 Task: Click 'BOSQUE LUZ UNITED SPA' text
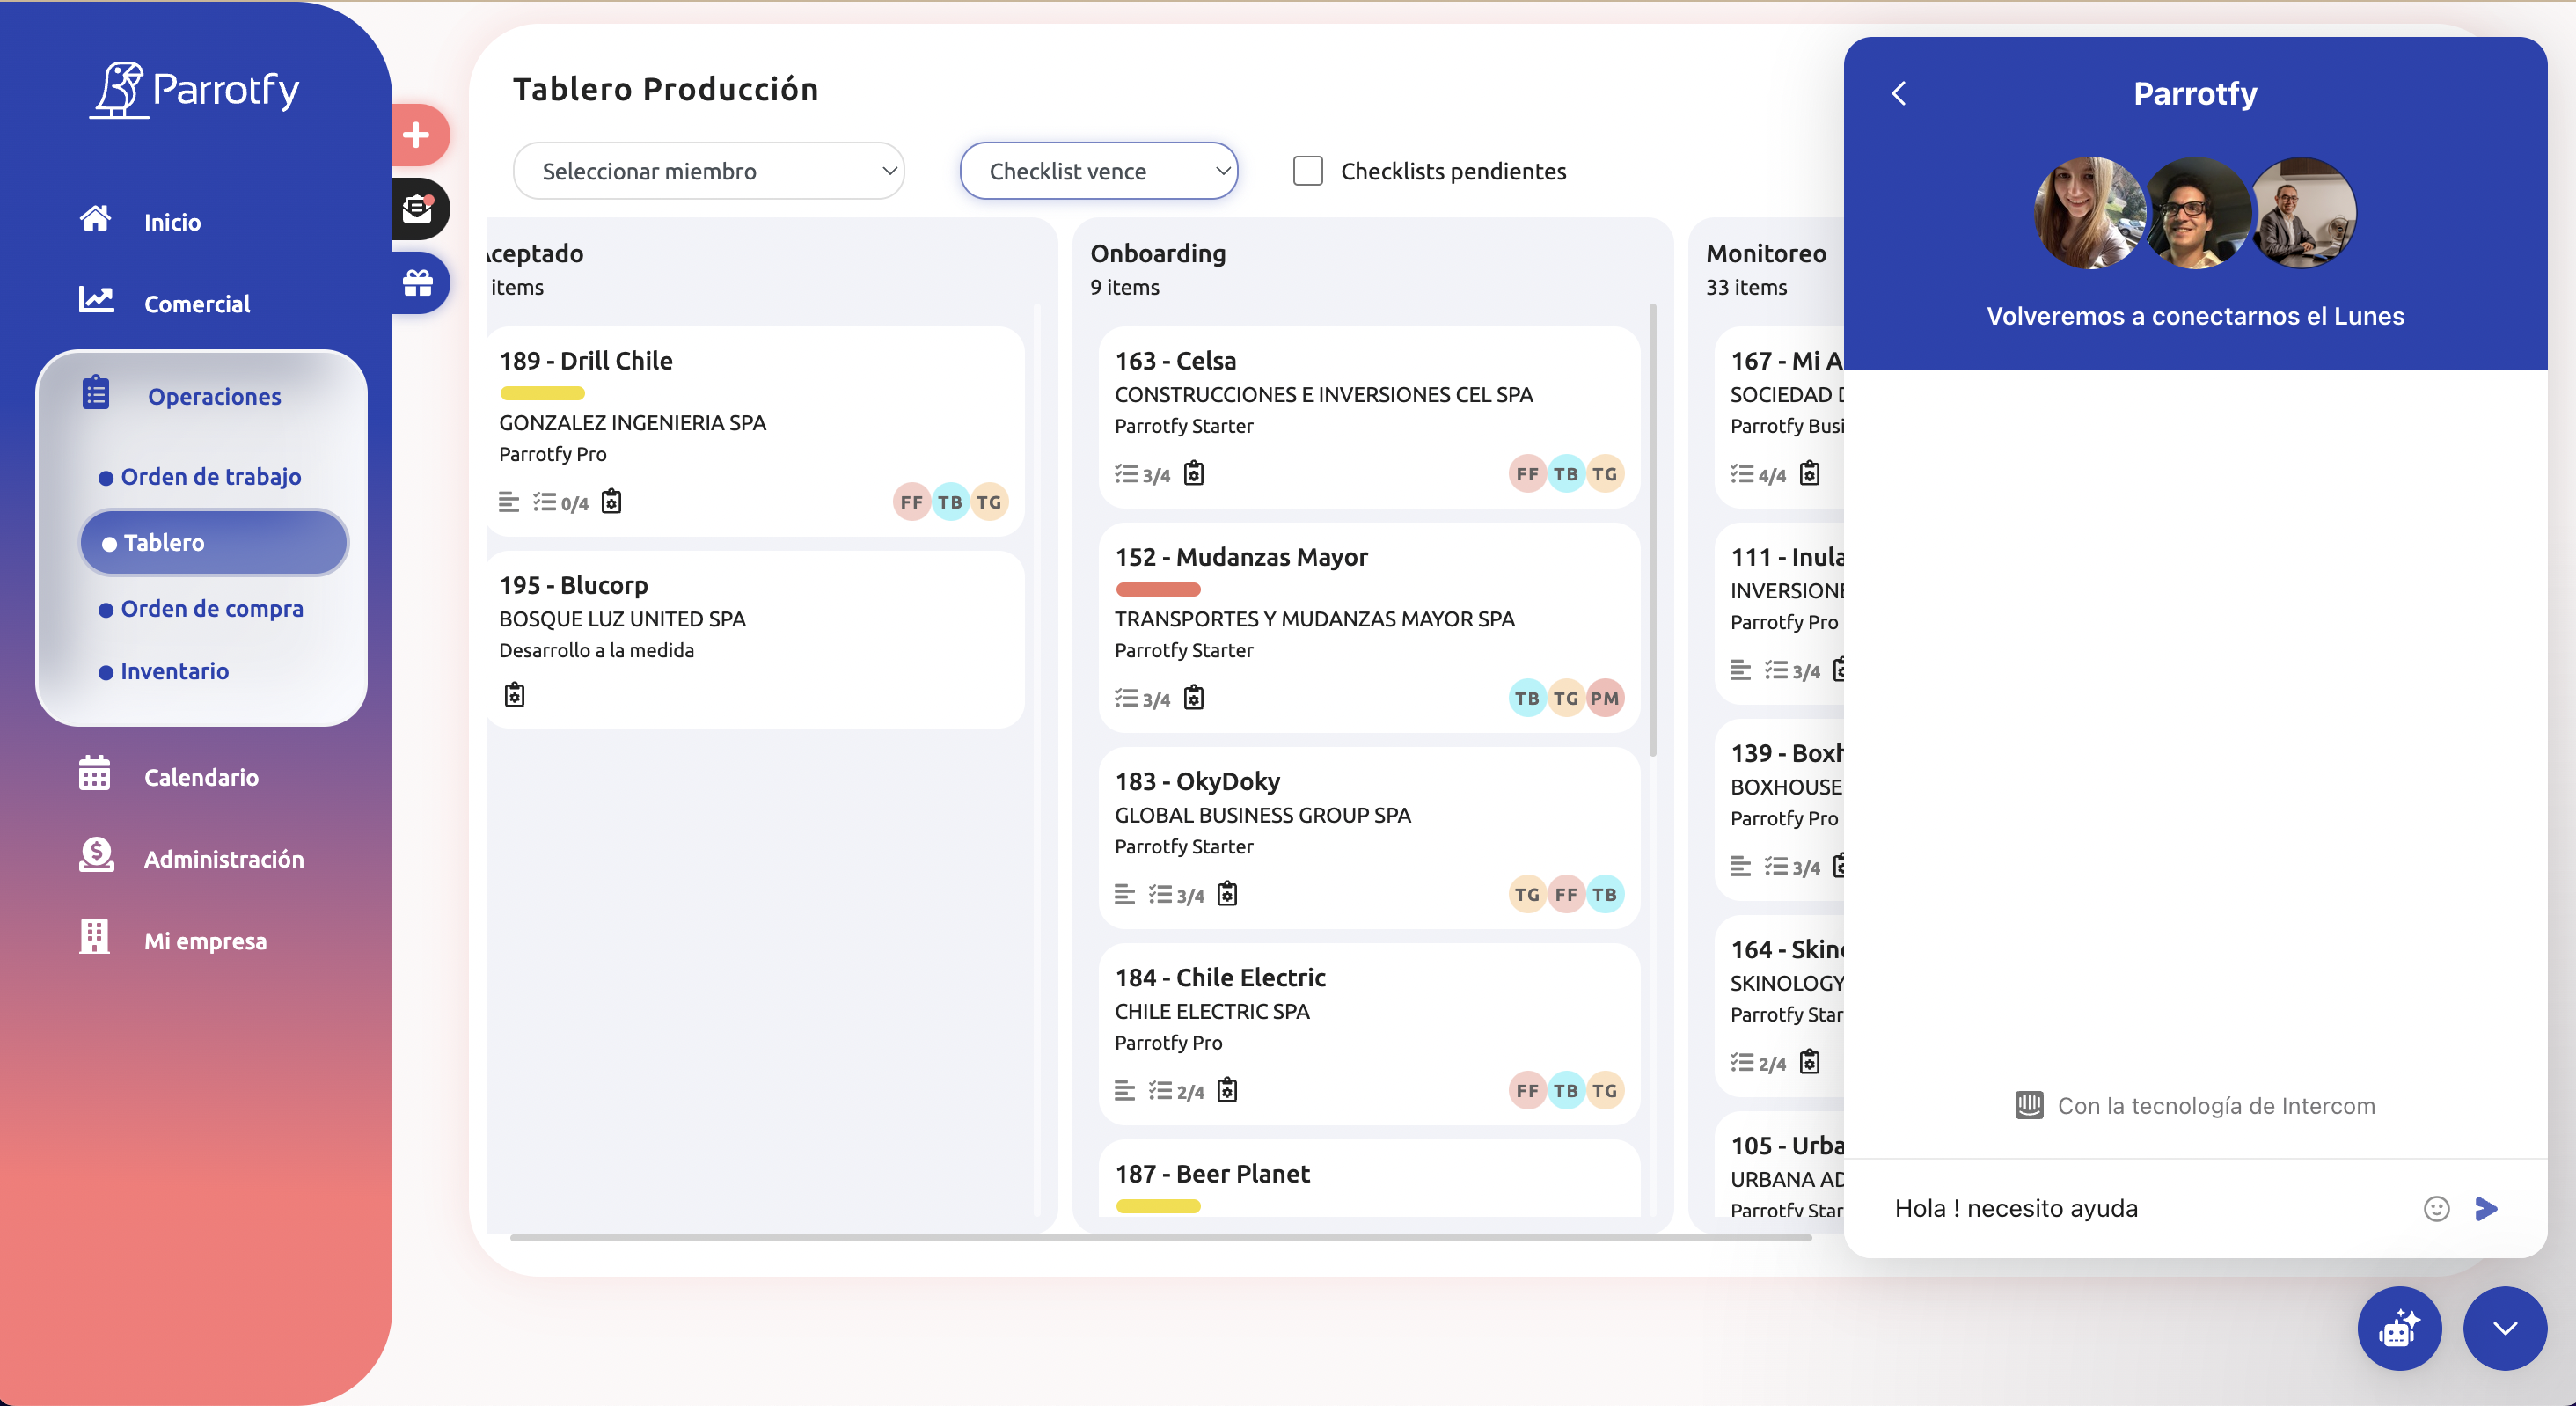[622, 619]
